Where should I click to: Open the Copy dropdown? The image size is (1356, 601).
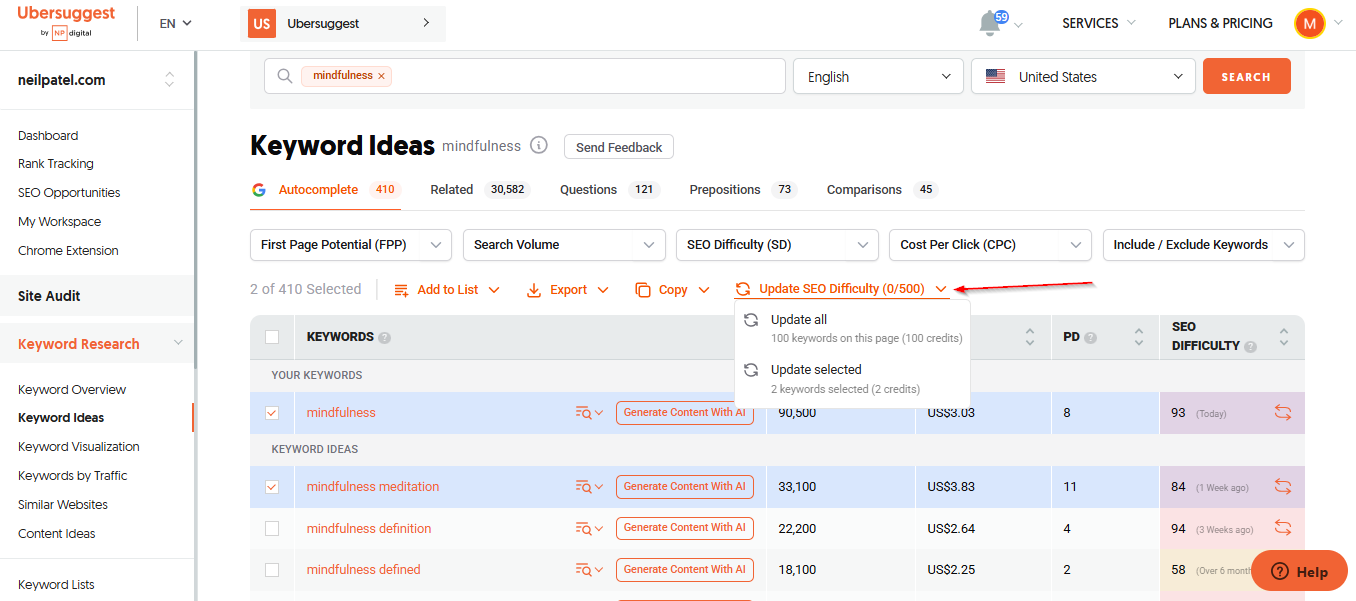[672, 290]
